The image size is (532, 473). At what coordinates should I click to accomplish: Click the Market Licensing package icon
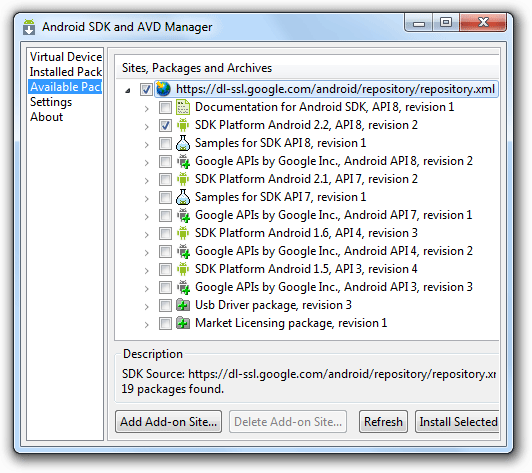[183, 323]
